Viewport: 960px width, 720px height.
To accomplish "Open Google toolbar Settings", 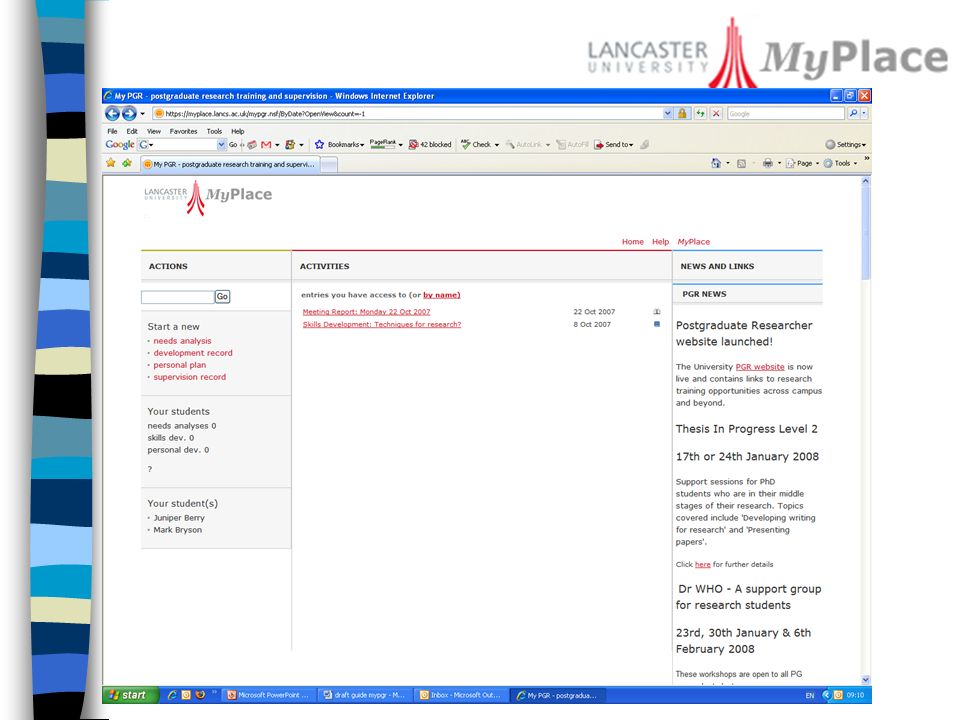I will pos(846,144).
